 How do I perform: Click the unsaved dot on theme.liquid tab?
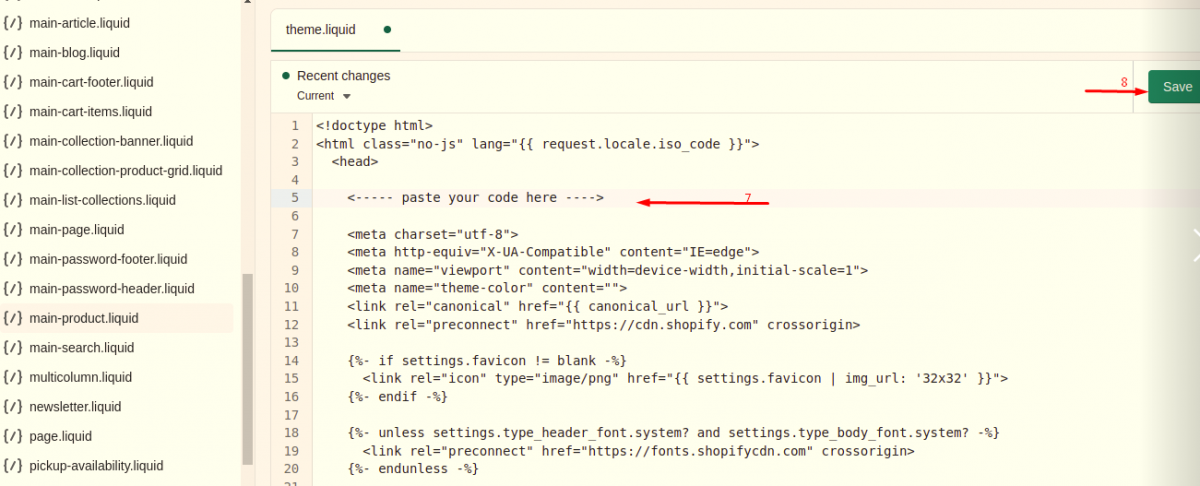click(387, 30)
